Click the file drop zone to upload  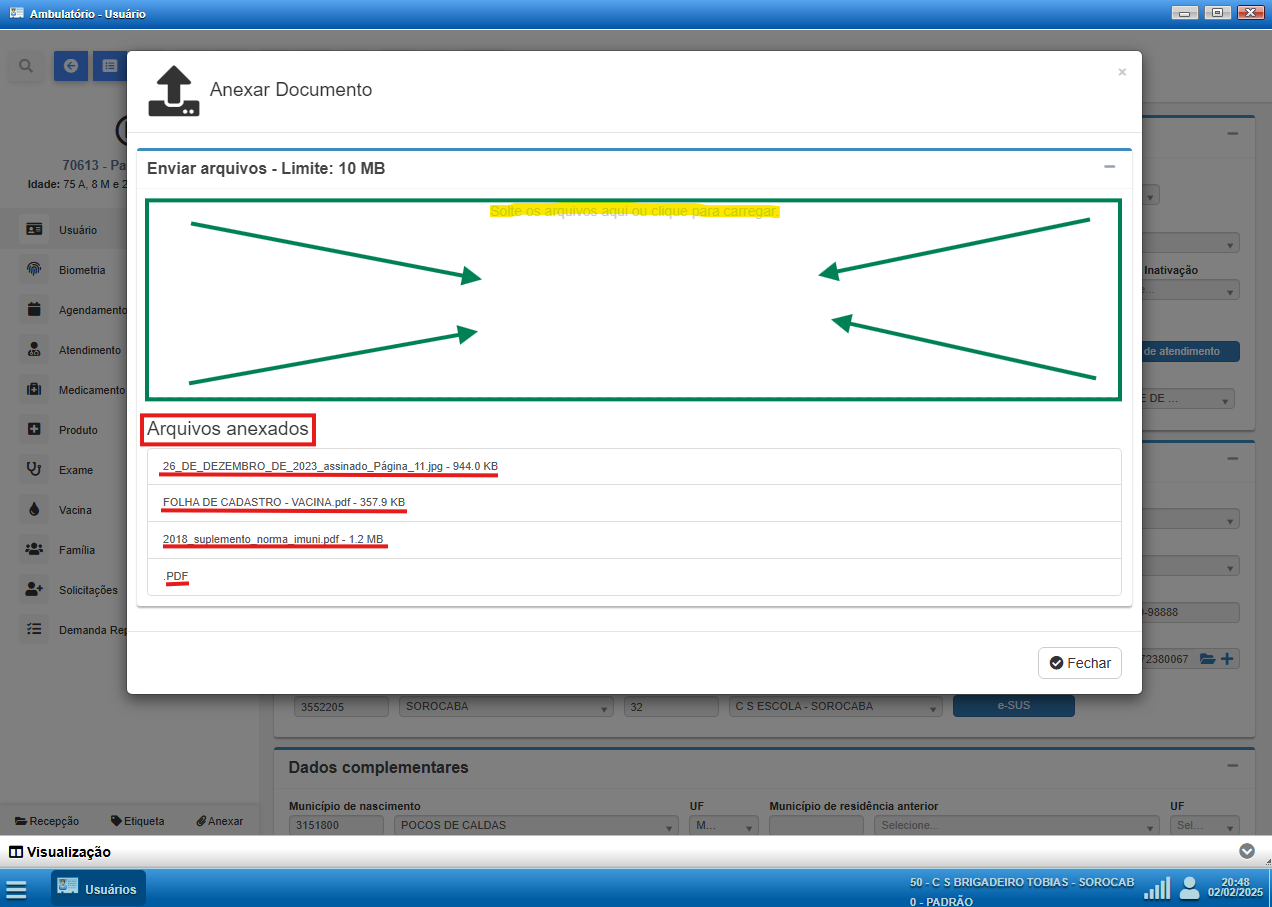[633, 300]
